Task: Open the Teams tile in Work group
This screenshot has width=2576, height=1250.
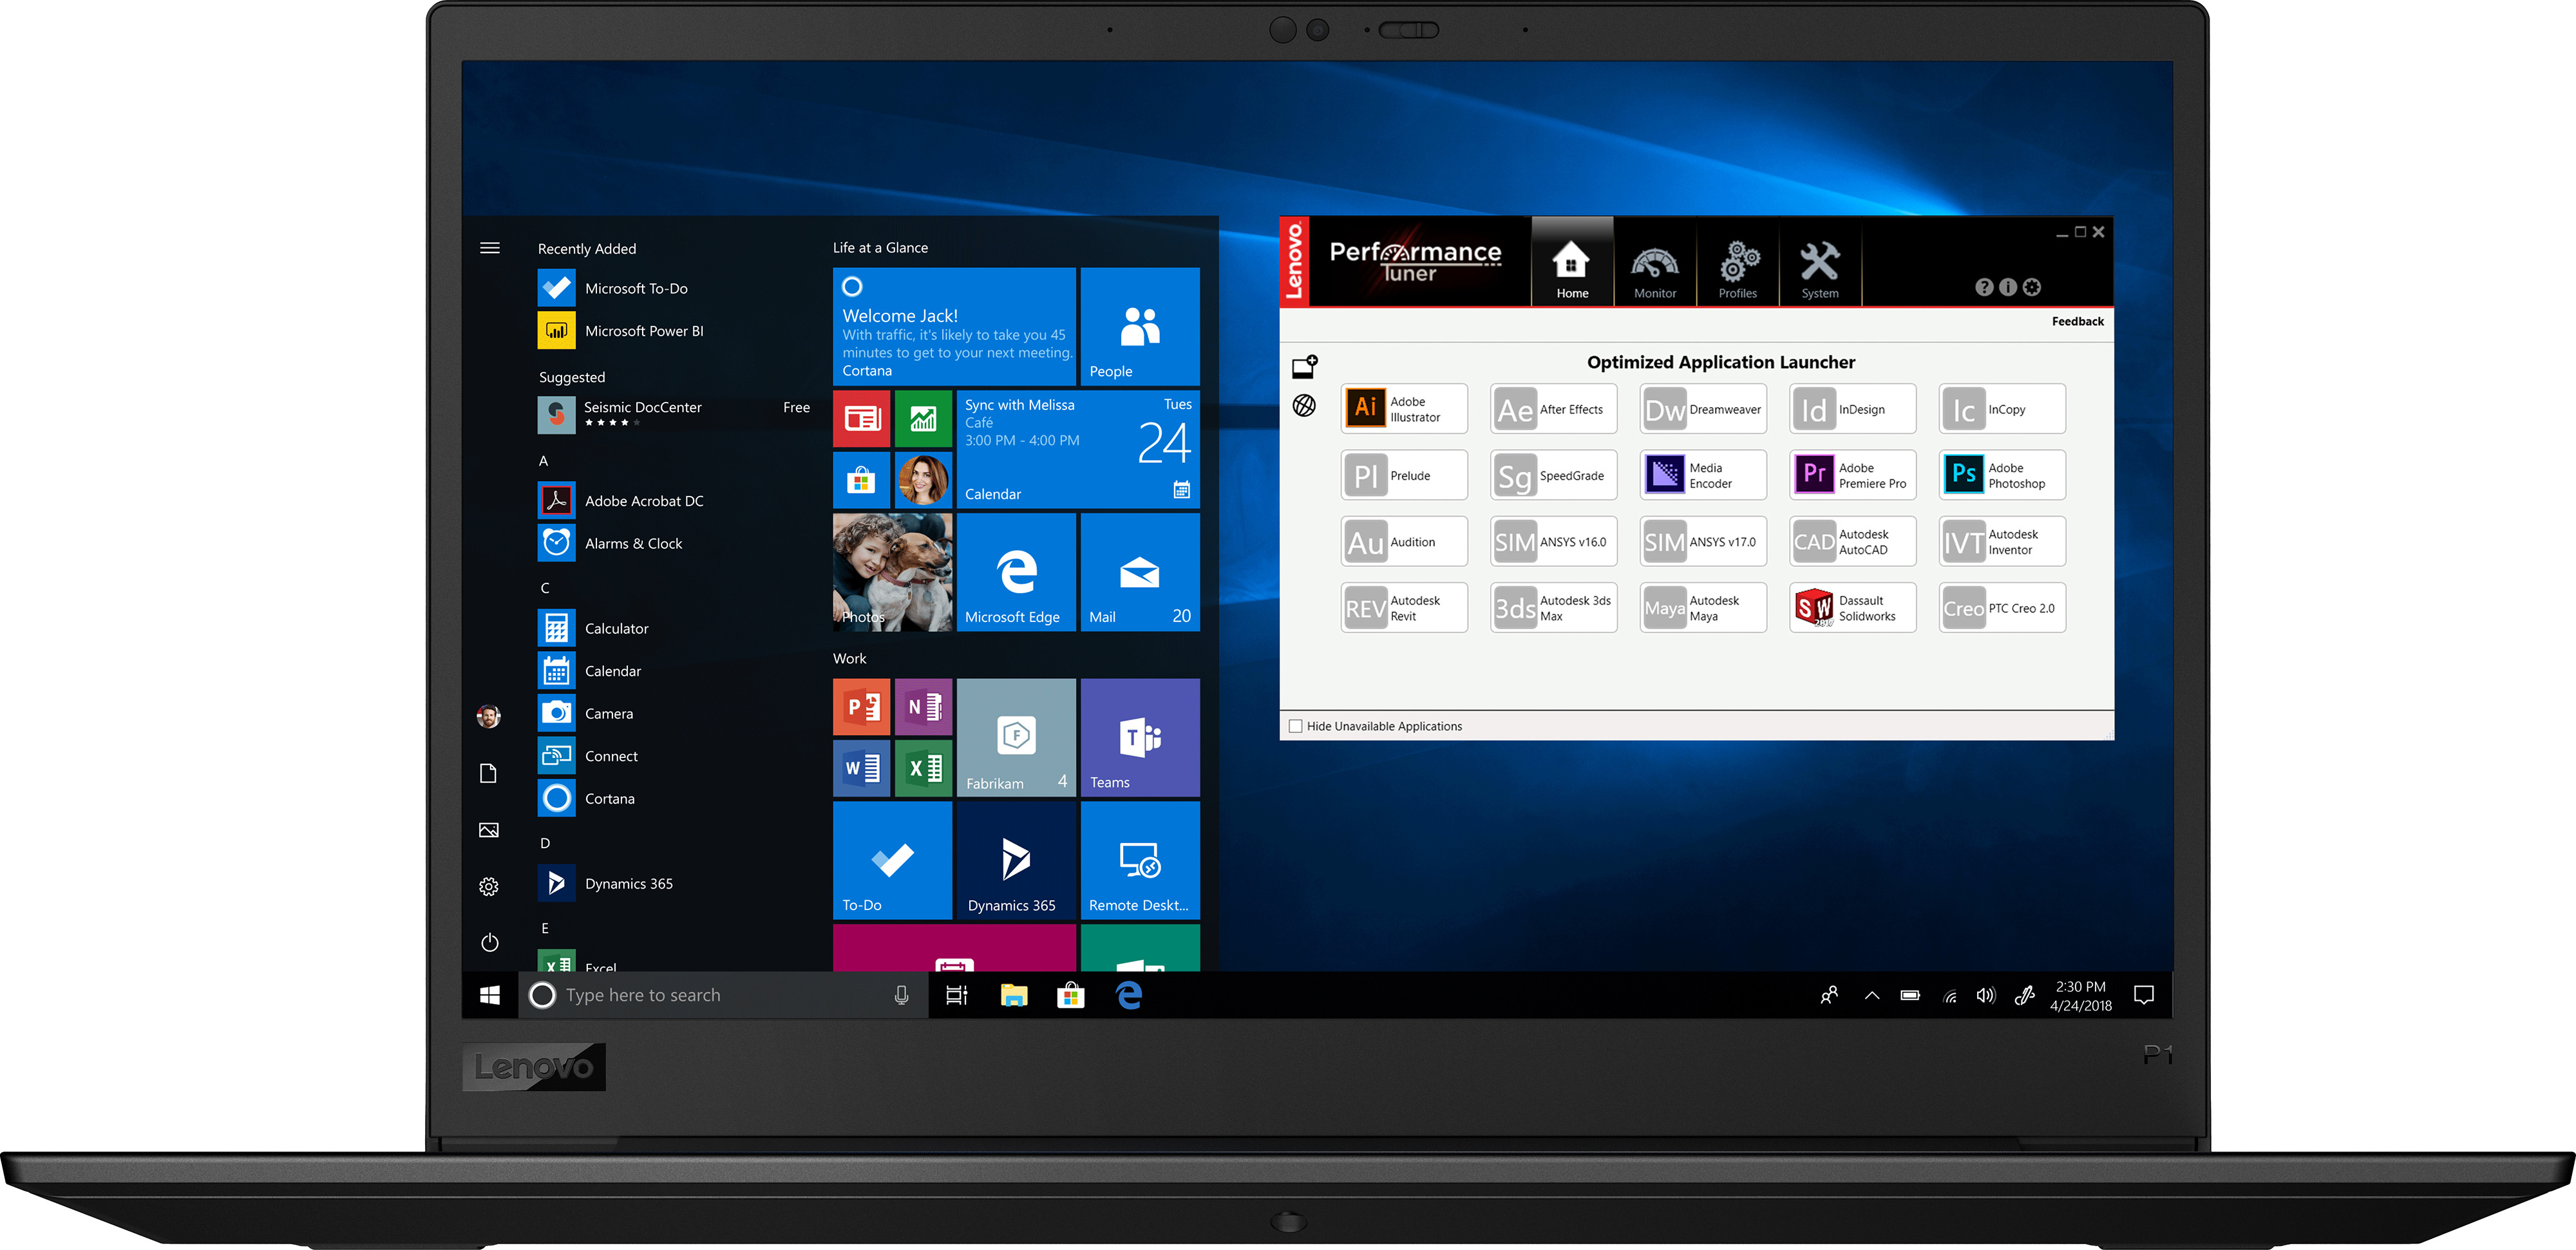Action: pos(1139,738)
